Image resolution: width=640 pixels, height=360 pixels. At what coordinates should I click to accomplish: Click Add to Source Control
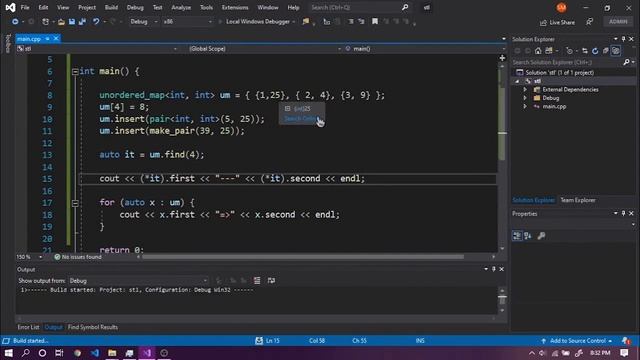(577, 341)
